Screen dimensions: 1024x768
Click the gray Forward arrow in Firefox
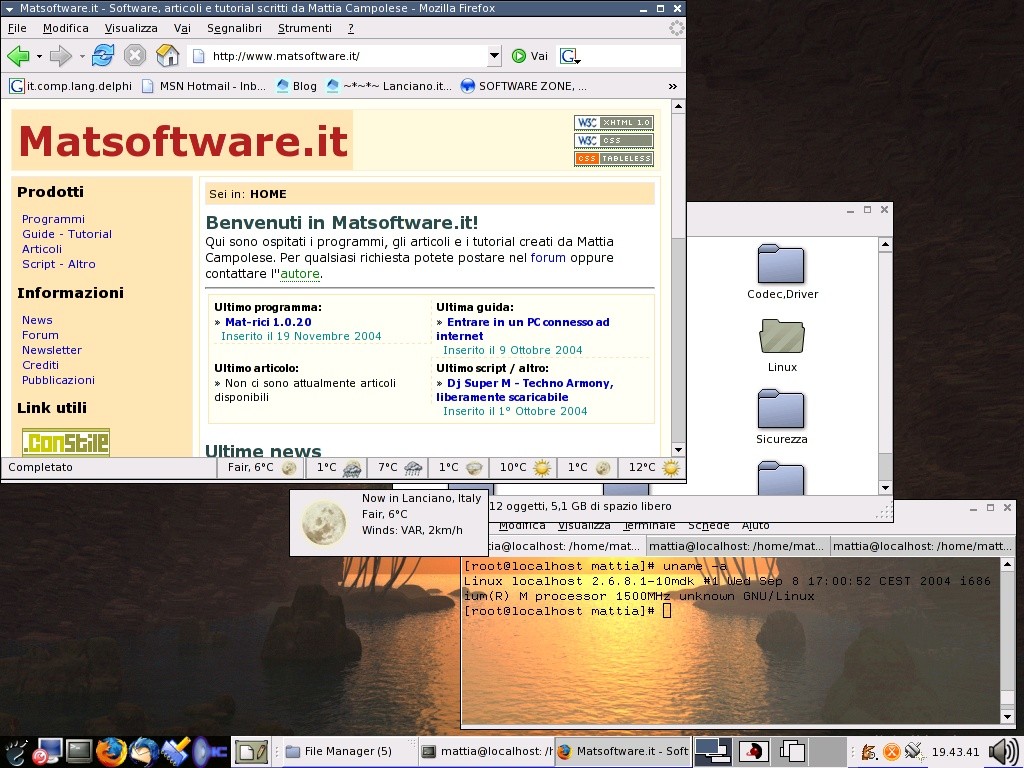click(x=60, y=56)
